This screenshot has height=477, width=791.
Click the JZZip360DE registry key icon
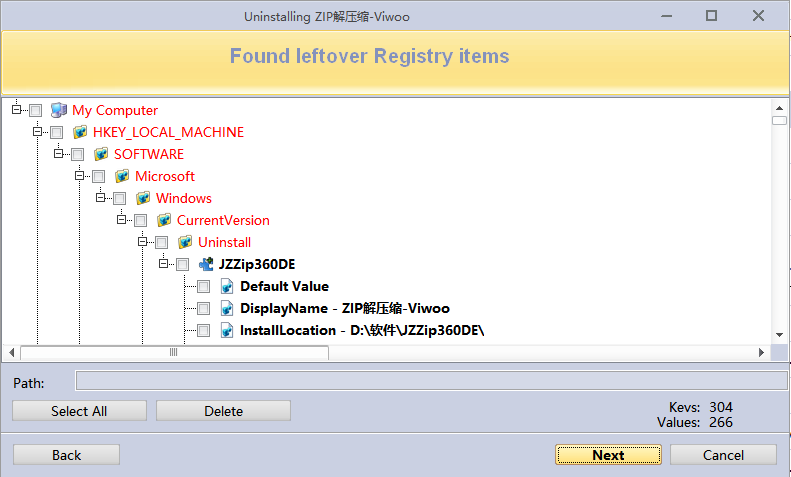pyautogui.click(x=206, y=264)
